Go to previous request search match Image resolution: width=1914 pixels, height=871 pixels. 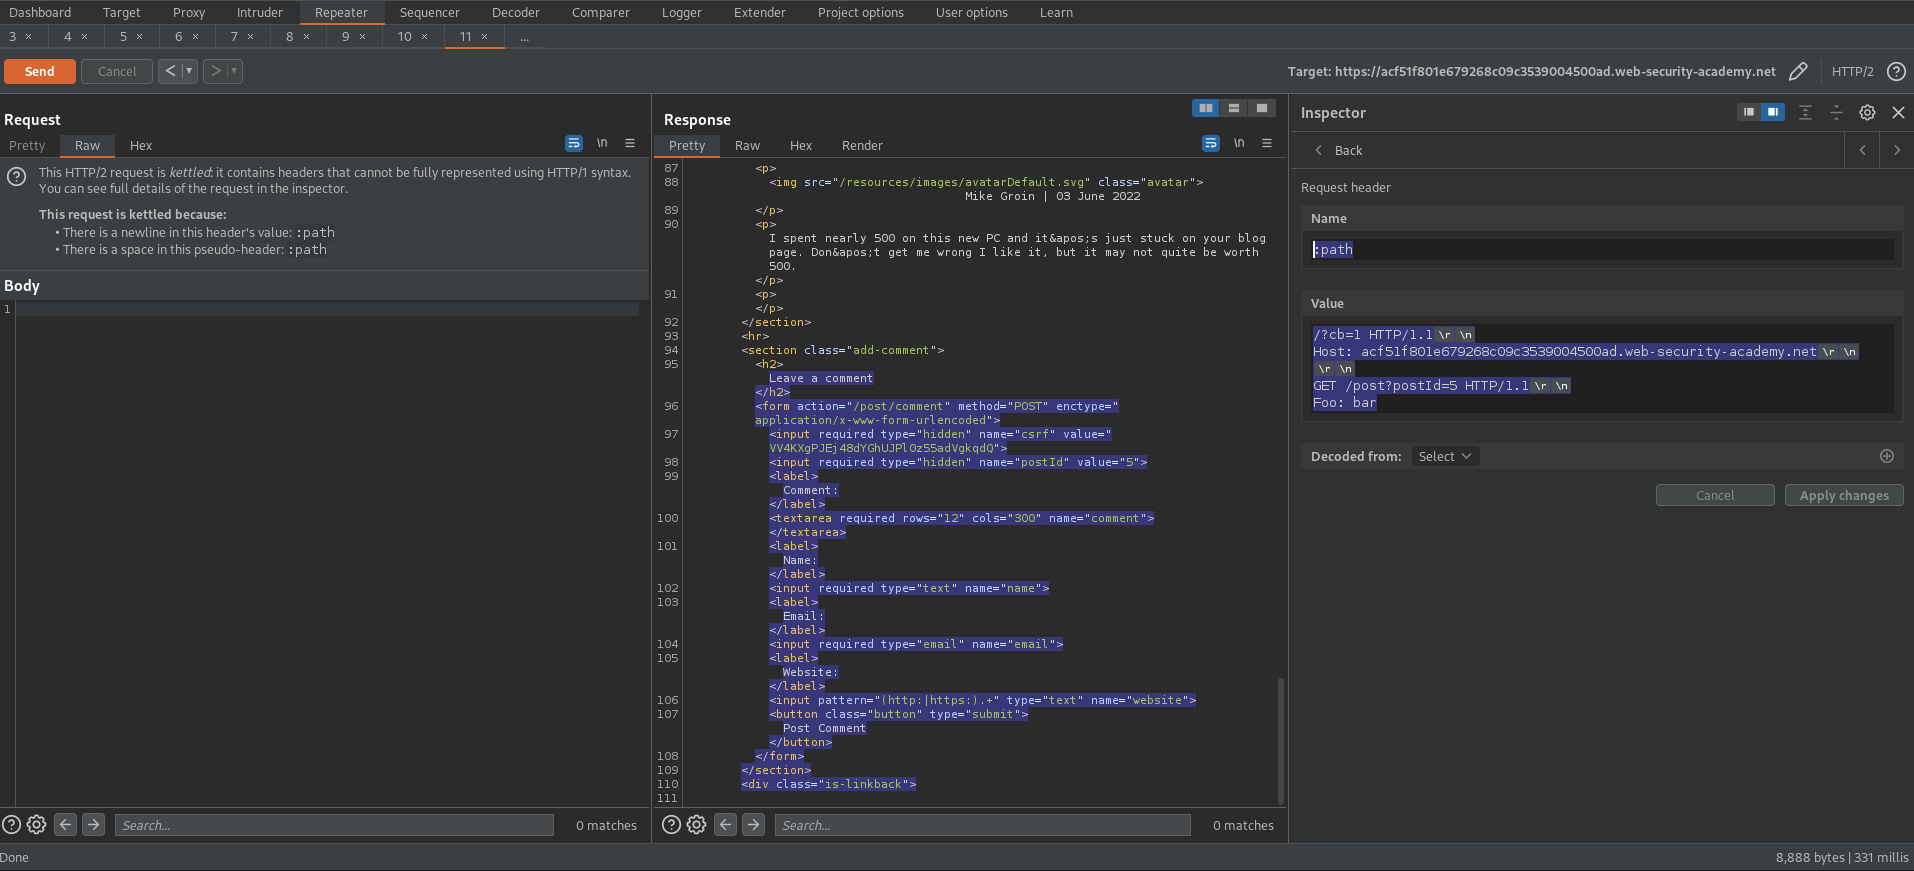(x=65, y=825)
